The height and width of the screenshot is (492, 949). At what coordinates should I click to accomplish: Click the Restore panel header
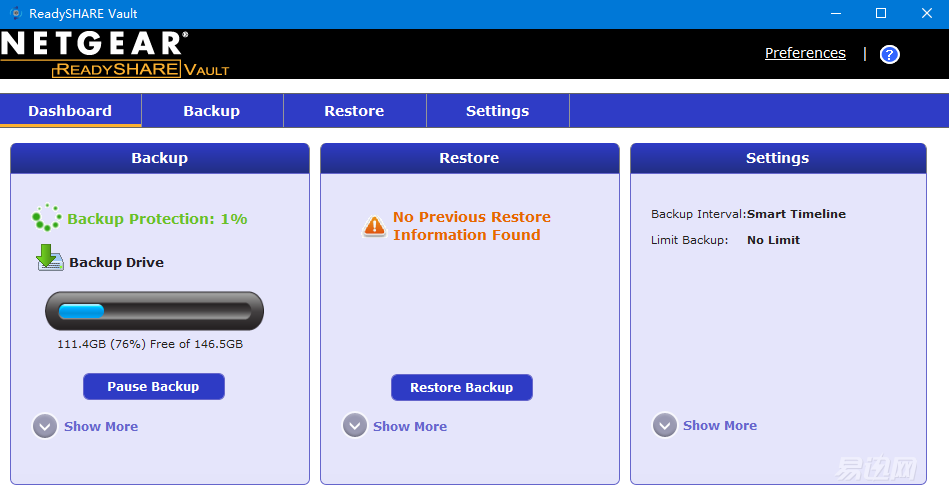pyautogui.click(x=470, y=159)
